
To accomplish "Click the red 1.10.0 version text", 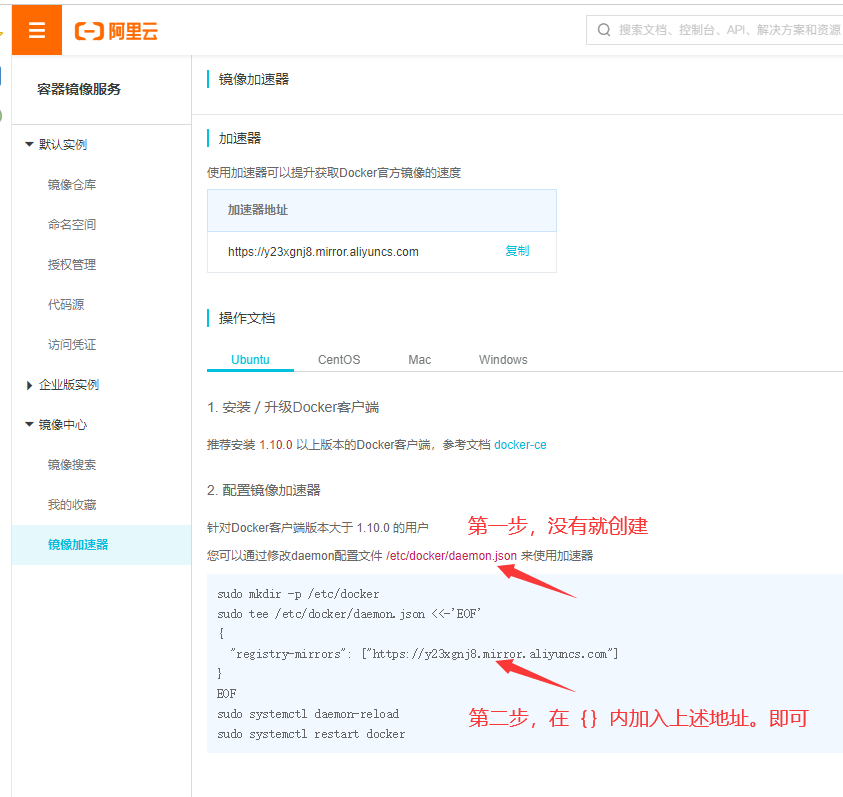I will [276, 445].
